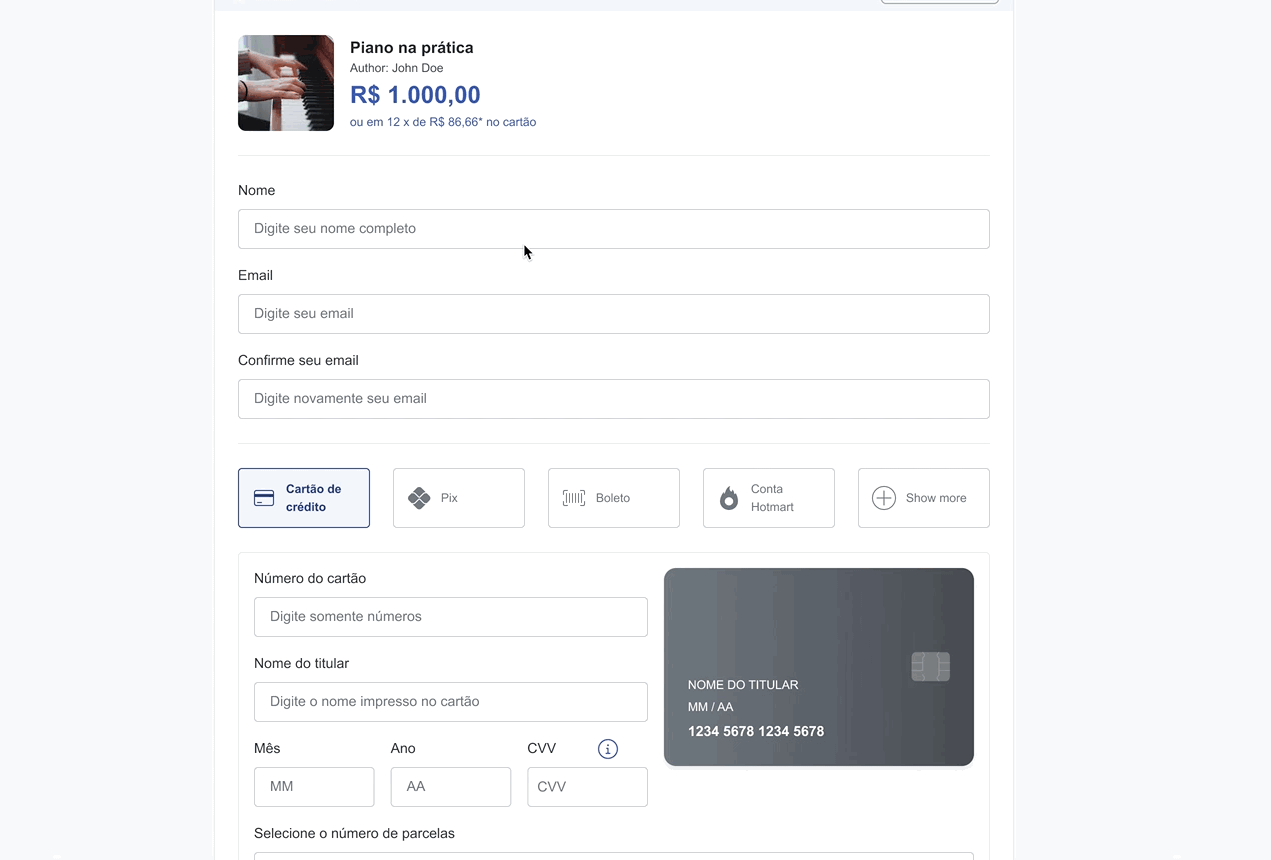1271x860 pixels.
Task: Focus the Nome do titular field
Action: coord(451,702)
